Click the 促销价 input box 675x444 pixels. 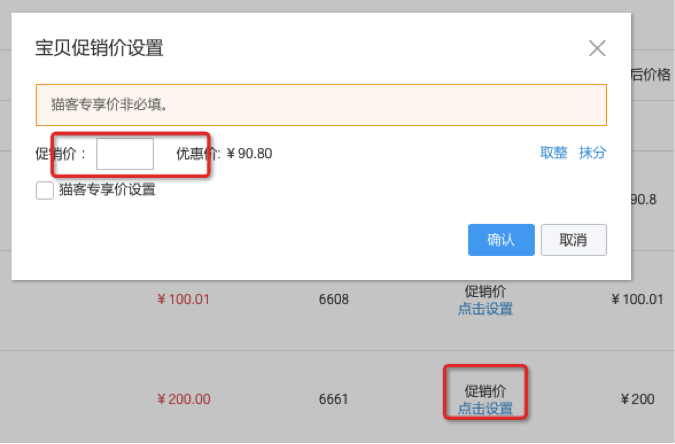[x=125, y=154]
